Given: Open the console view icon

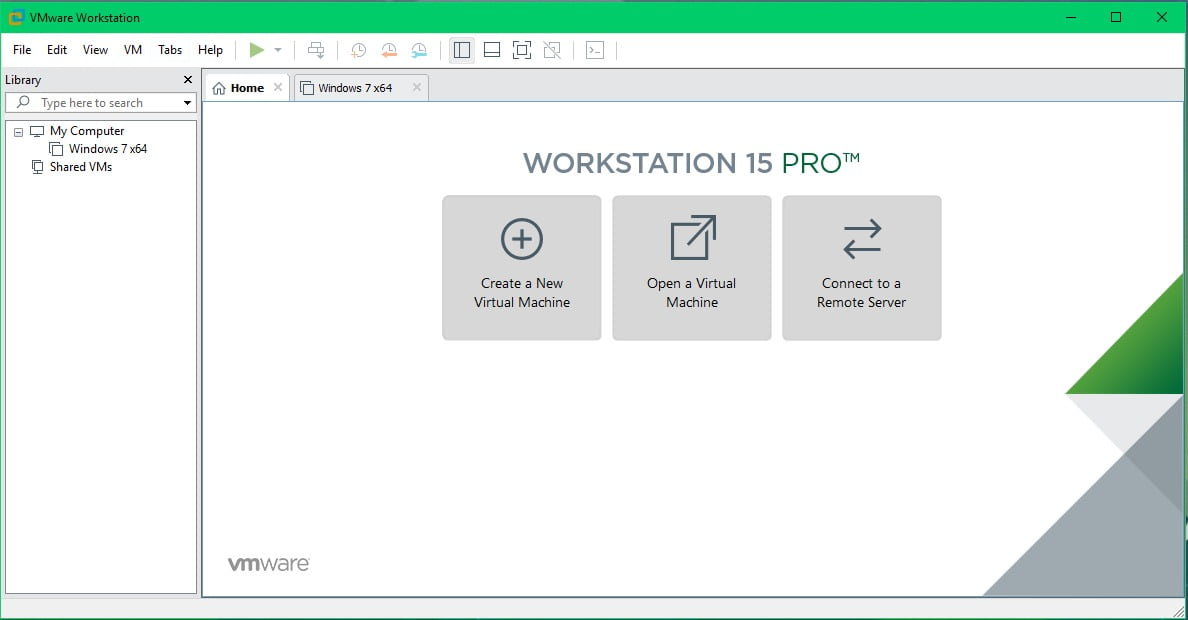Looking at the screenshot, I should (595, 50).
